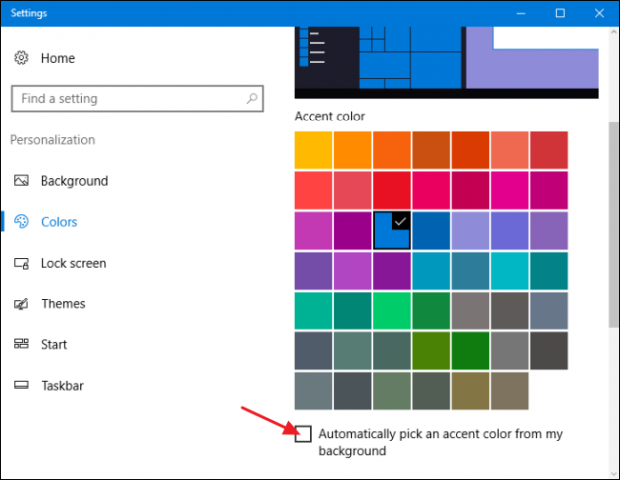Image resolution: width=620 pixels, height=480 pixels.
Task: Pick the yellow accent color in top-left
Action: [314, 149]
